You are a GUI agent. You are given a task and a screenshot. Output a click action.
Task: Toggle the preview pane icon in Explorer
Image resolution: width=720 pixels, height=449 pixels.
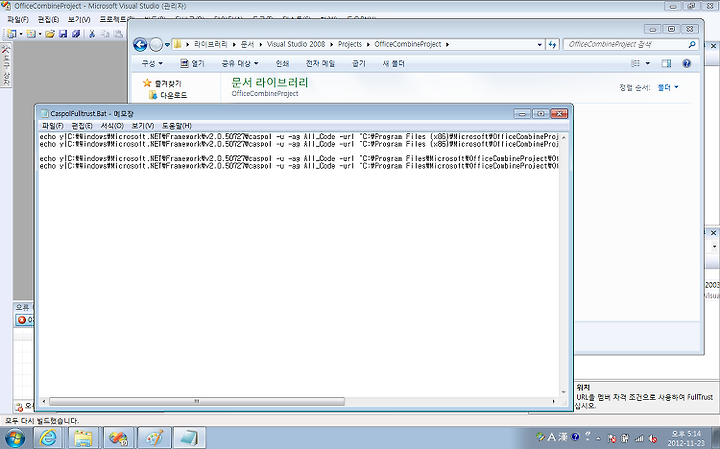(666, 63)
